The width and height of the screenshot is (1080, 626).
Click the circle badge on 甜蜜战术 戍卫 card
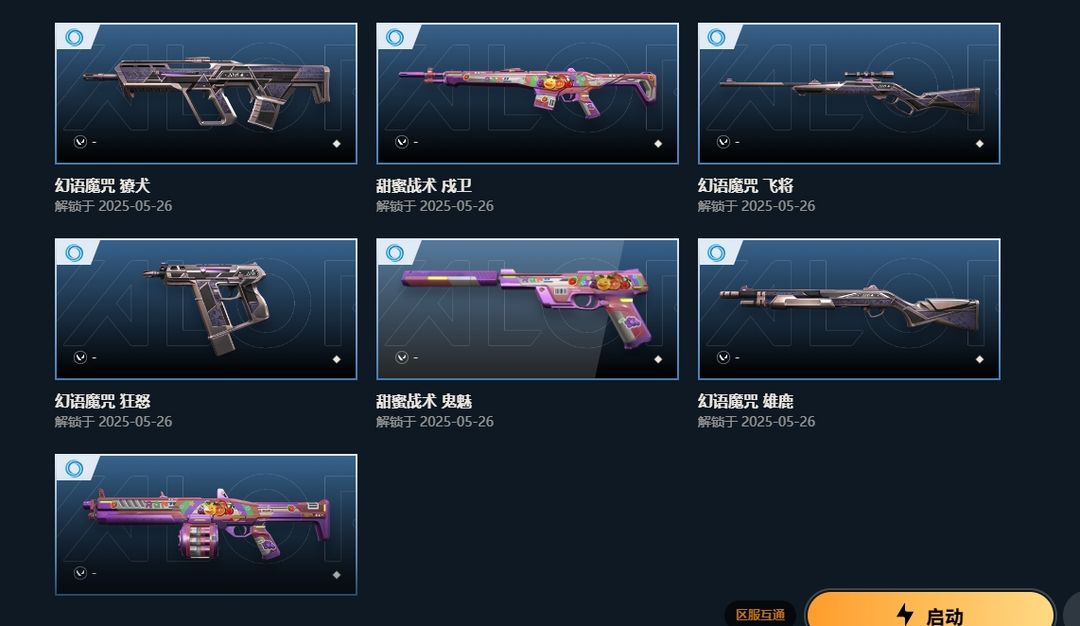pos(395,37)
